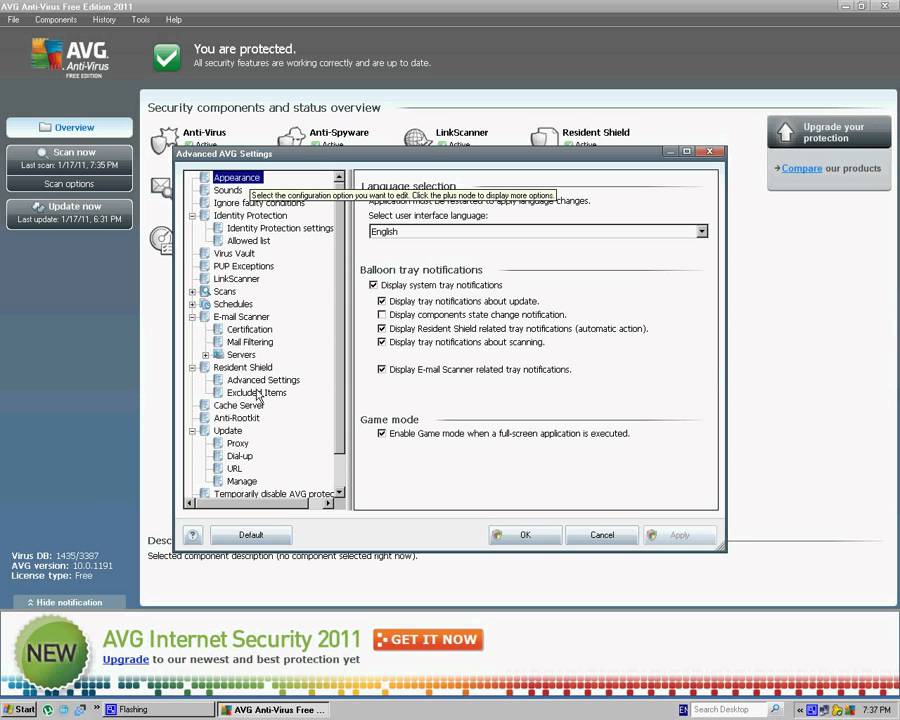Open the Components menu

point(56,20)
